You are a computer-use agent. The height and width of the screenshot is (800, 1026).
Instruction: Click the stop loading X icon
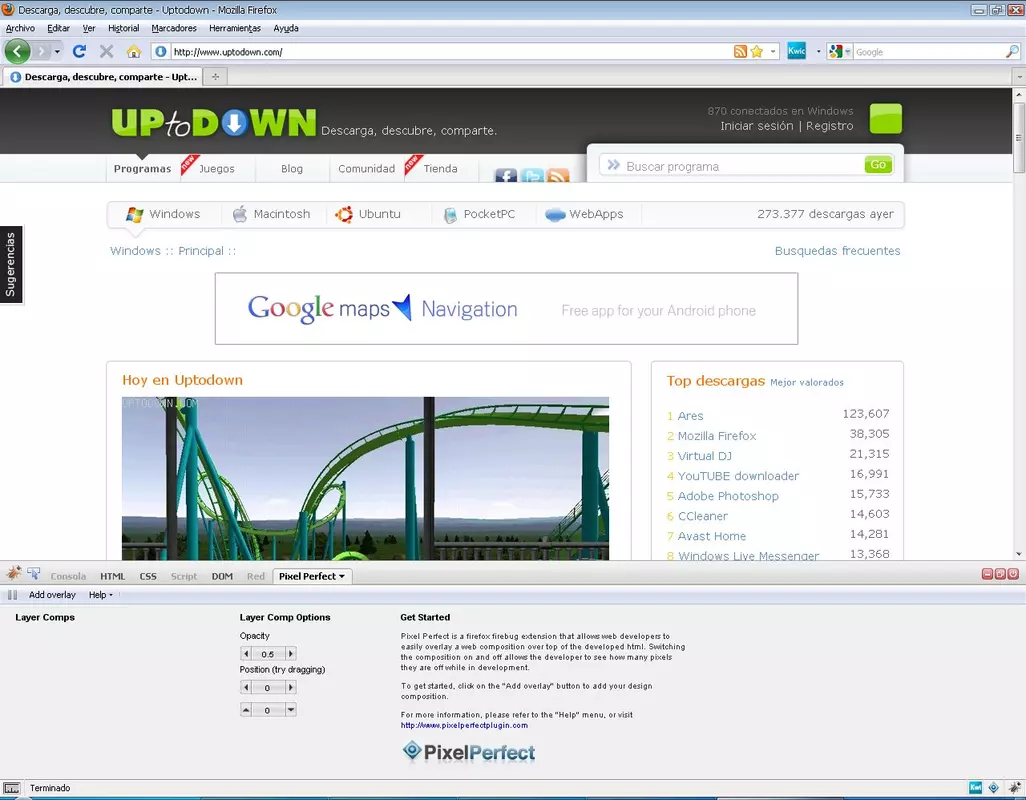tap(107, 51)
